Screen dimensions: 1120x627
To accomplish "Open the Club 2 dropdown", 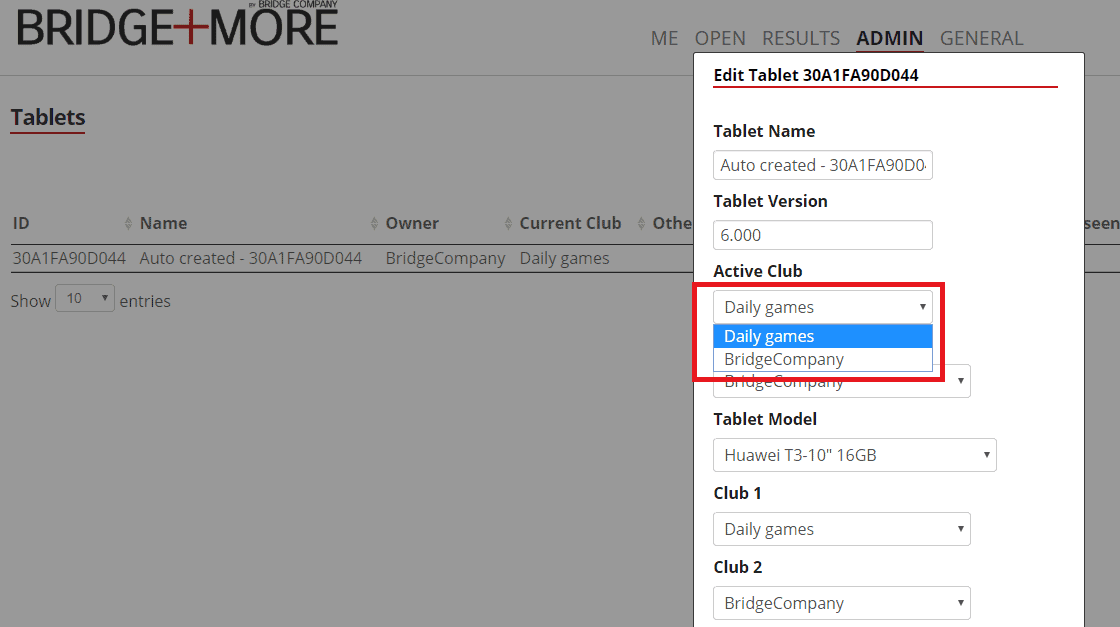I will (841, 603).
